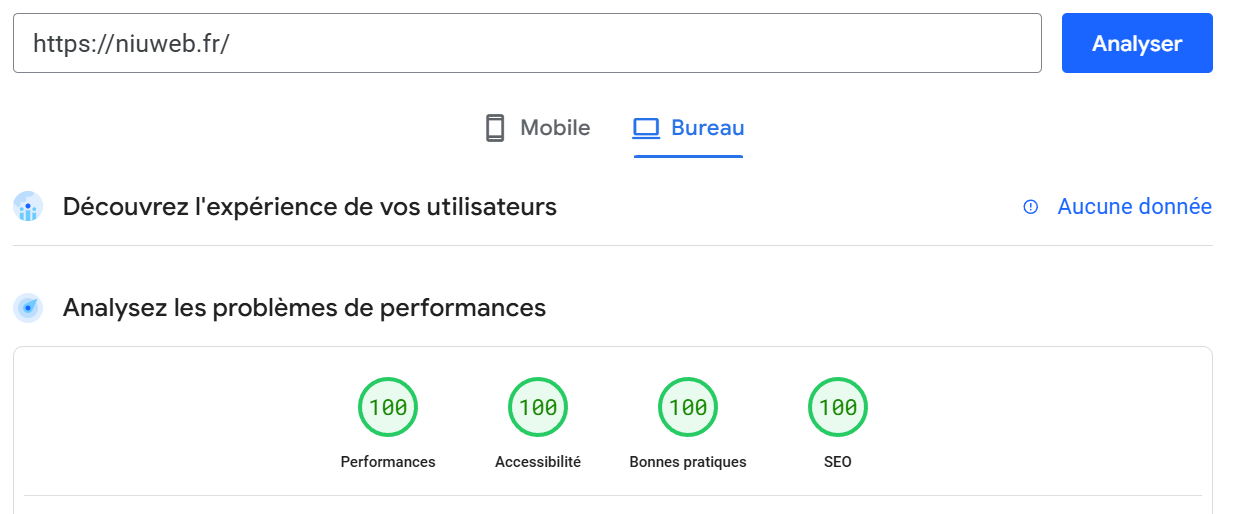Click the Bonnes pratiques score gauge circle

(688, 407)
